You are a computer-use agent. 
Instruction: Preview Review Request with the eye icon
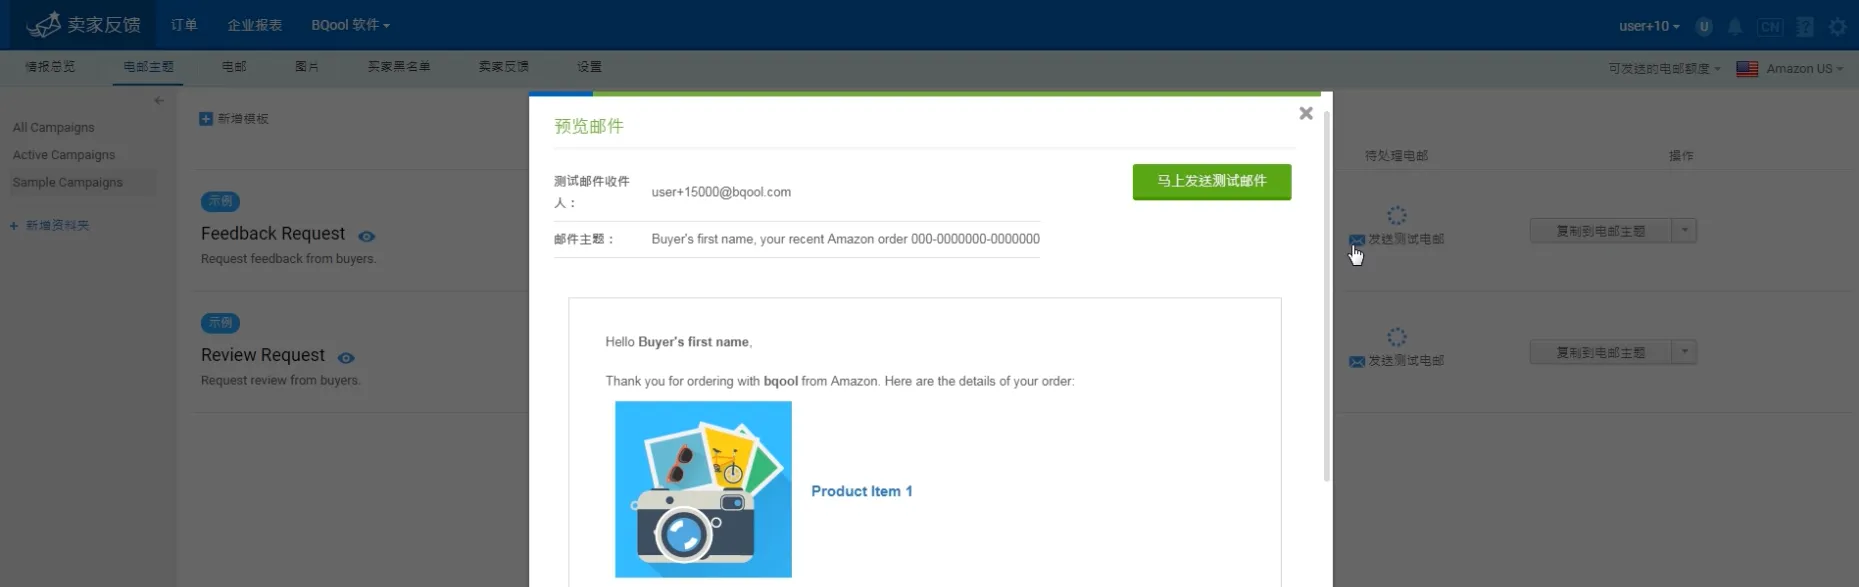(346, 358)
